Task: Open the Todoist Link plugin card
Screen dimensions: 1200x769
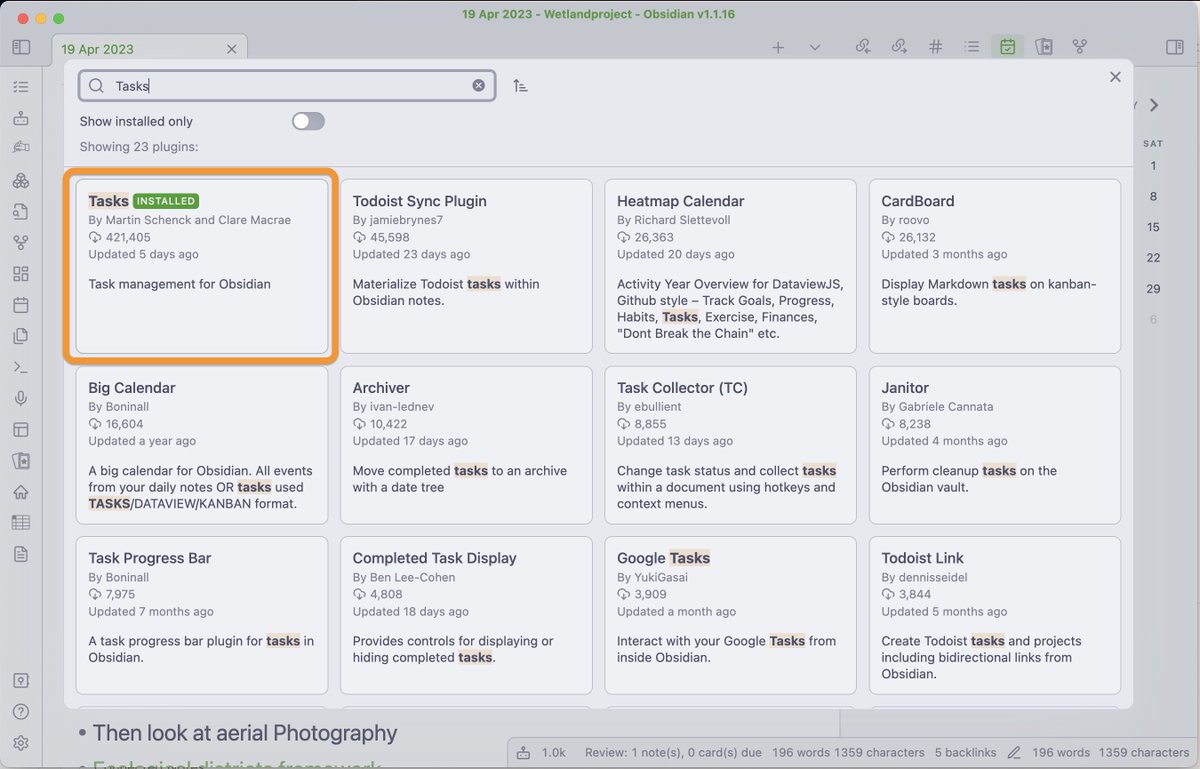Action: click(x=995, y=615)
